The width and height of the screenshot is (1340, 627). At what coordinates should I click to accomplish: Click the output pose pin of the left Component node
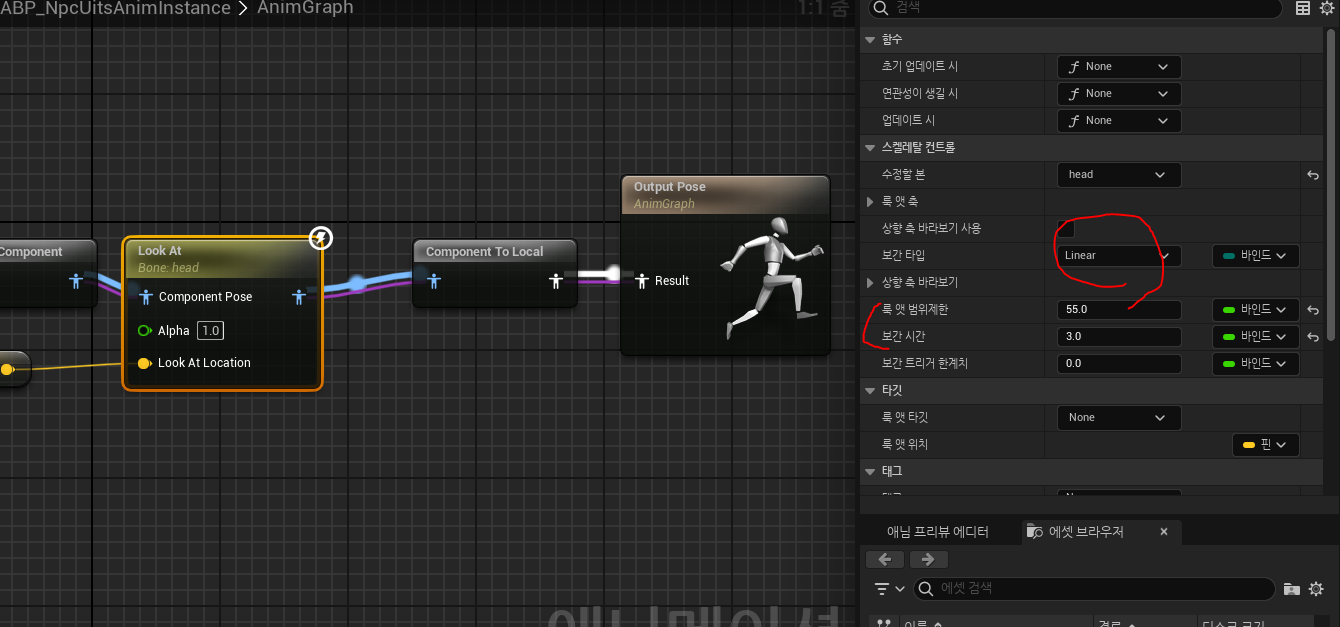(x=76, y=281)
